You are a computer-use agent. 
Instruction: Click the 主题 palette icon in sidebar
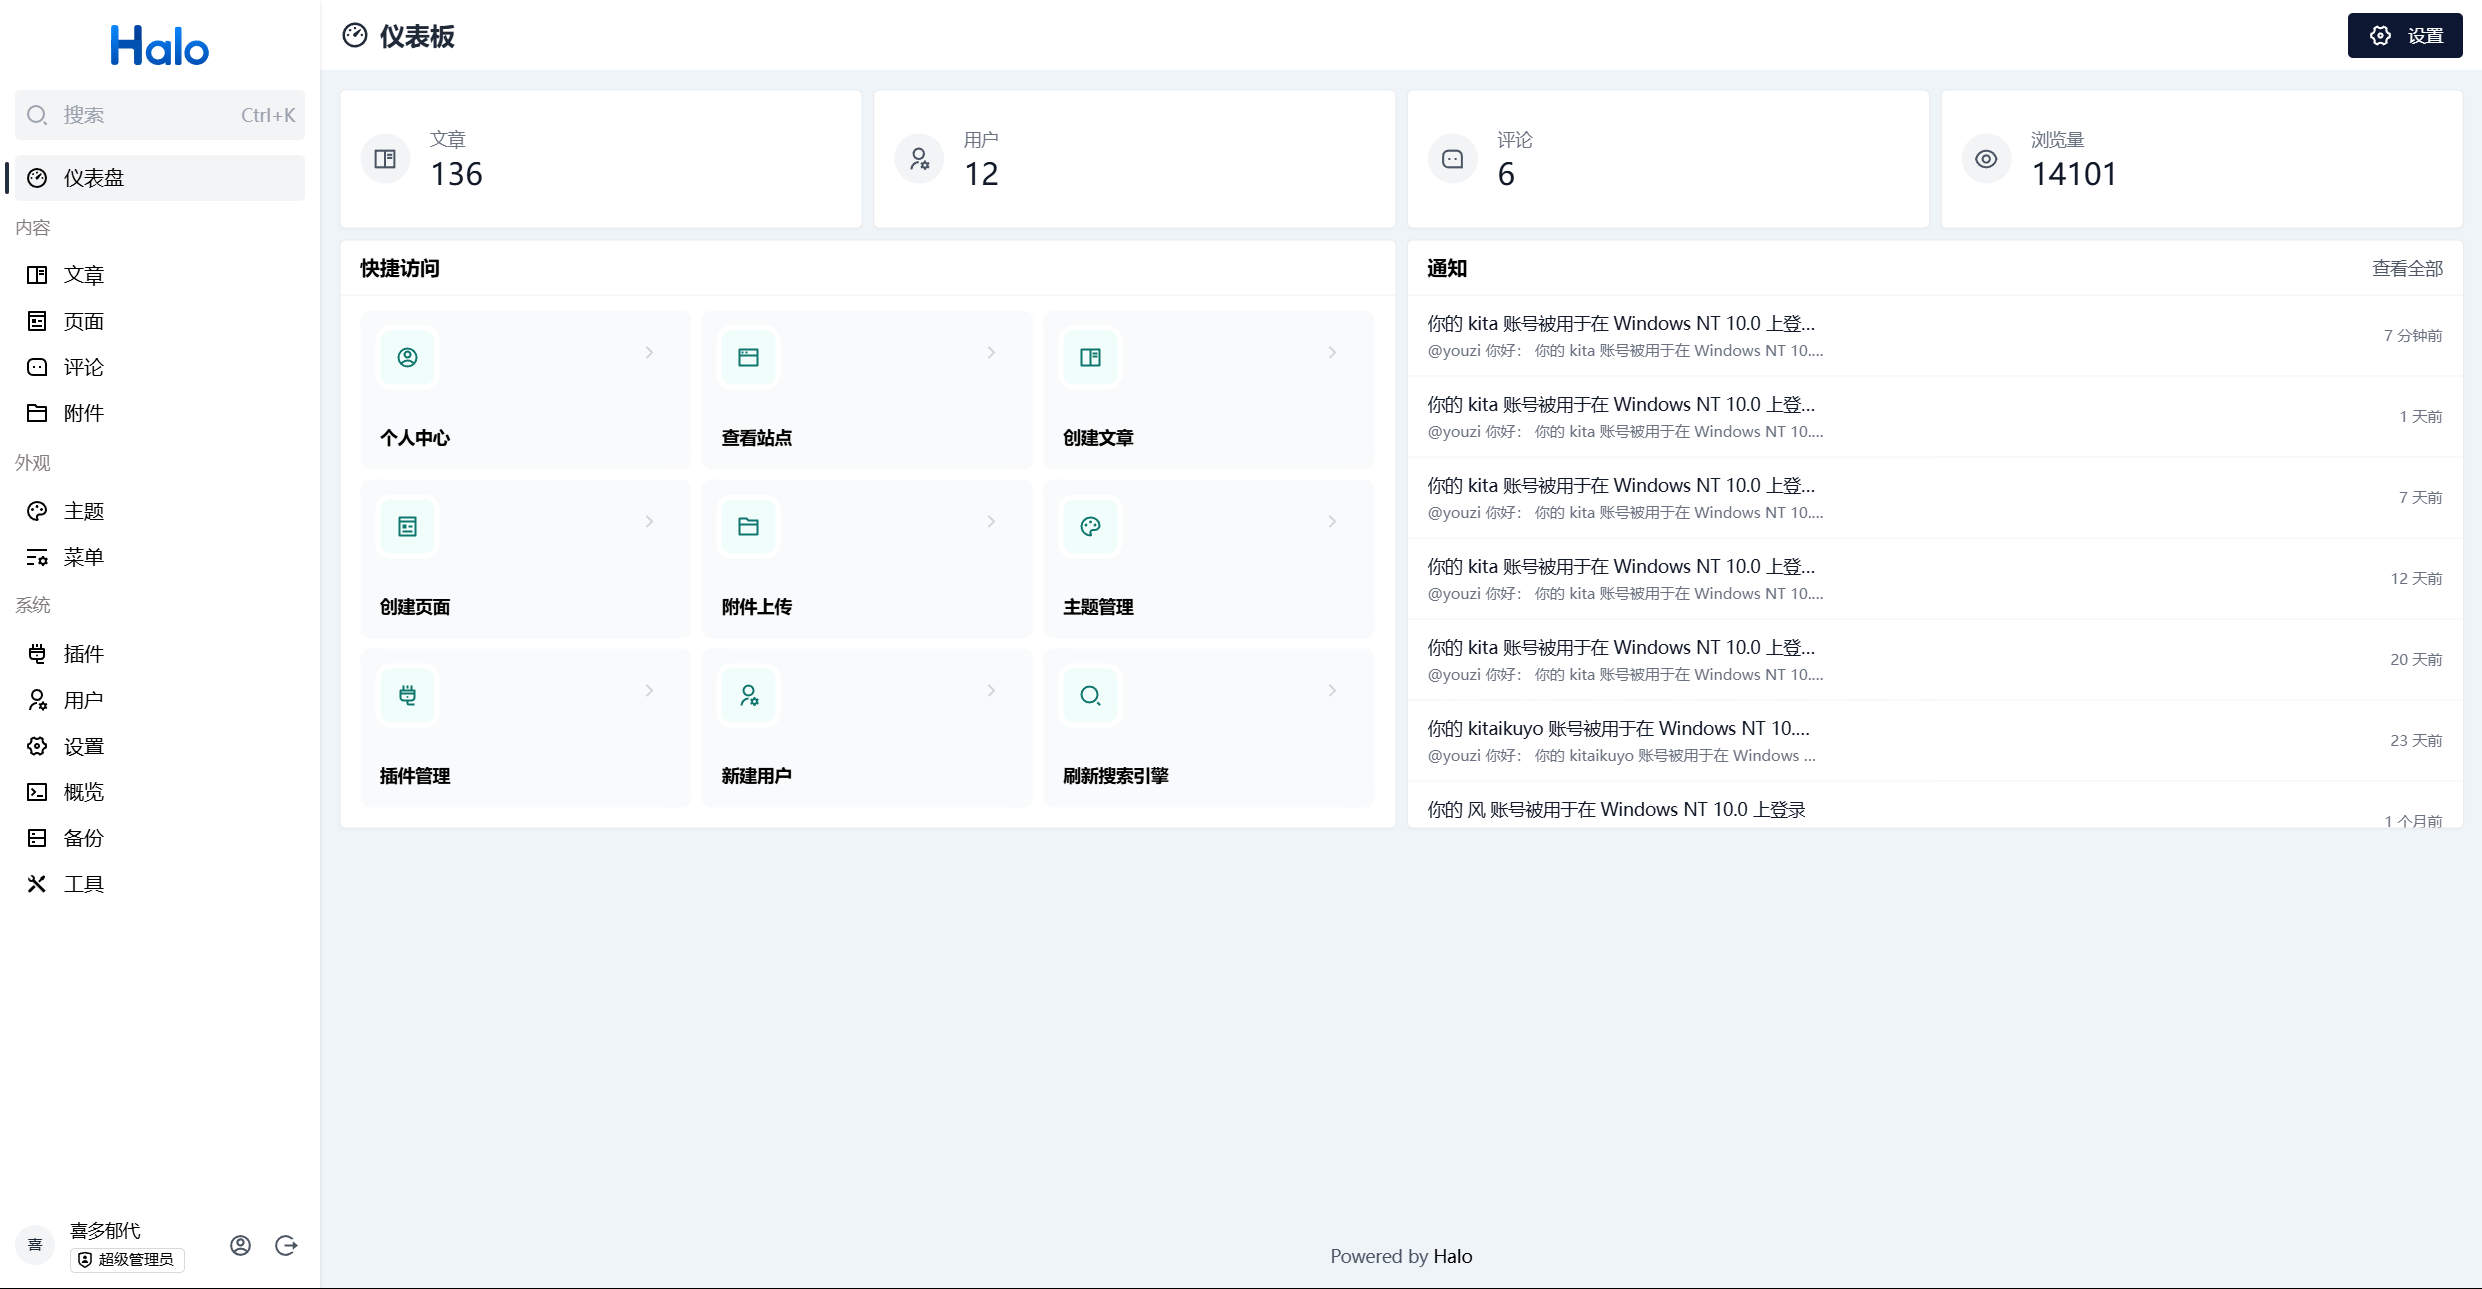click(37, 511)
